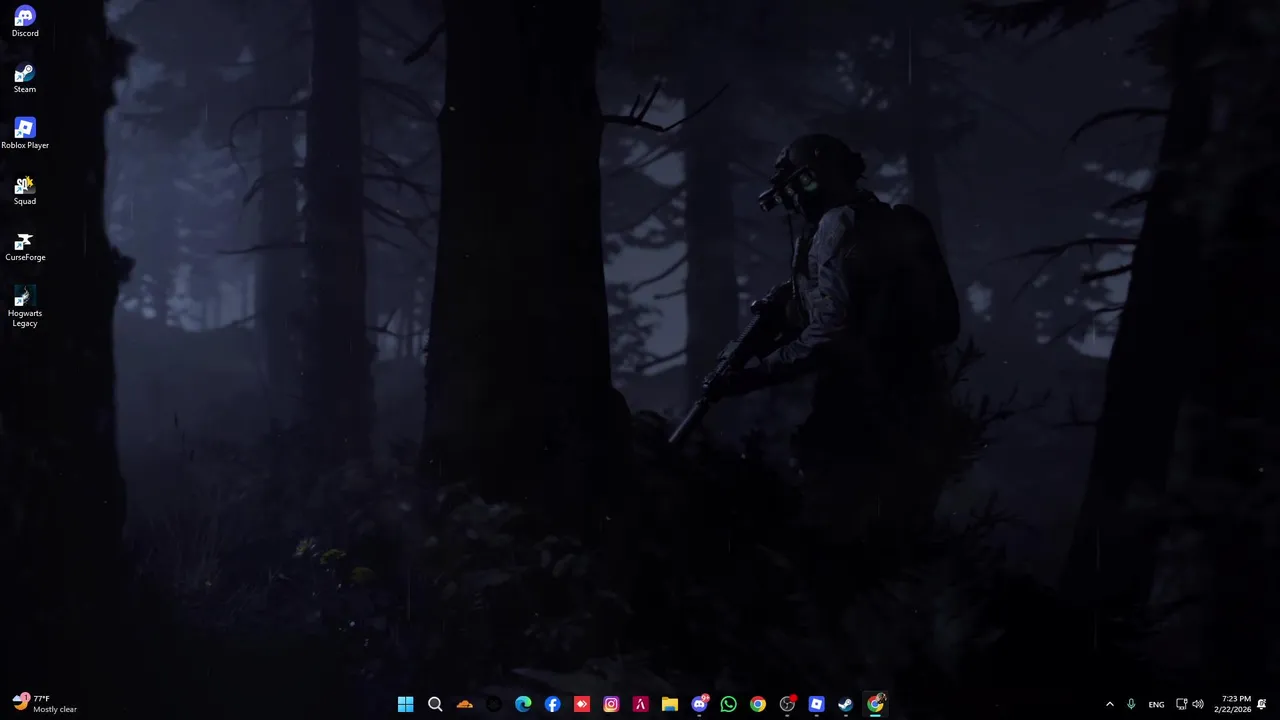
Task: Open File Explorer from the taskbar
Action: (x=670, y=704)
